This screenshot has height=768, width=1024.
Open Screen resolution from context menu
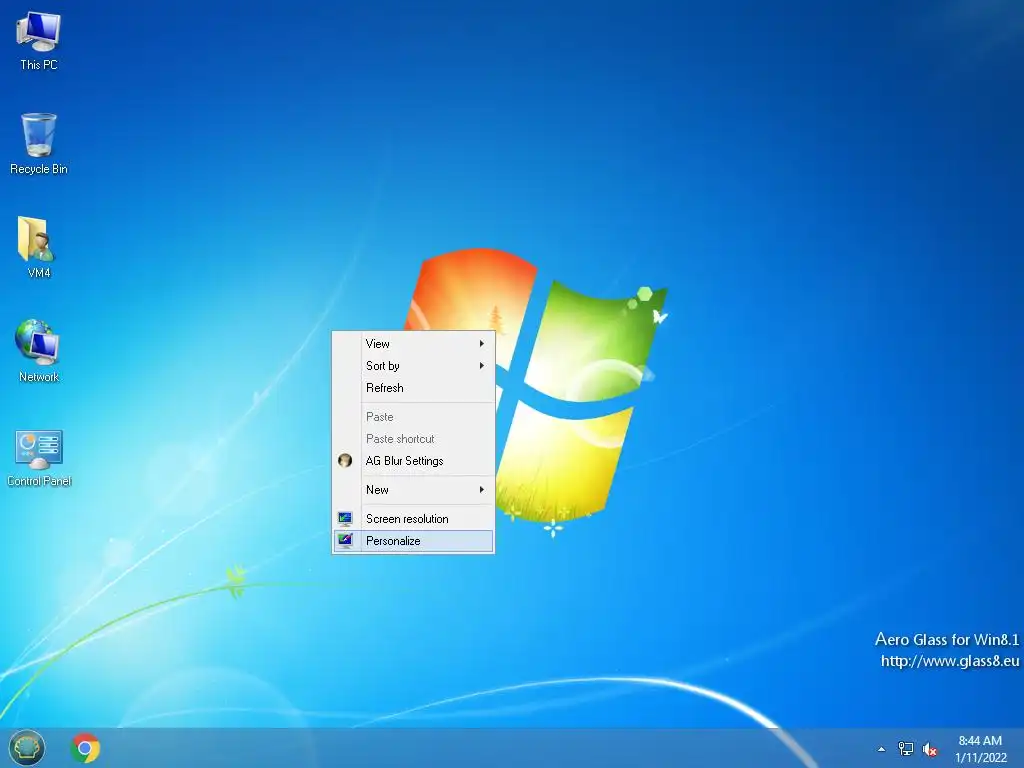click(413, 519)
